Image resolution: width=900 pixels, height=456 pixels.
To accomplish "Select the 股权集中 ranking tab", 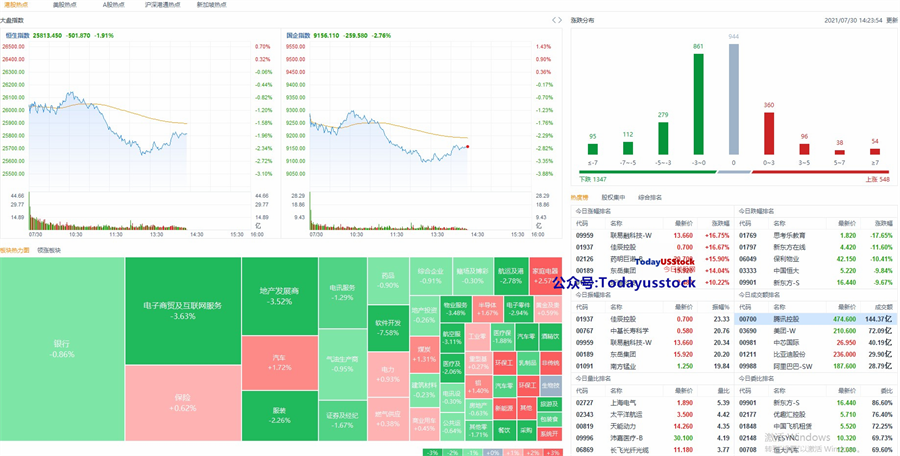I will pyautogui.click(x=613, y=198).
